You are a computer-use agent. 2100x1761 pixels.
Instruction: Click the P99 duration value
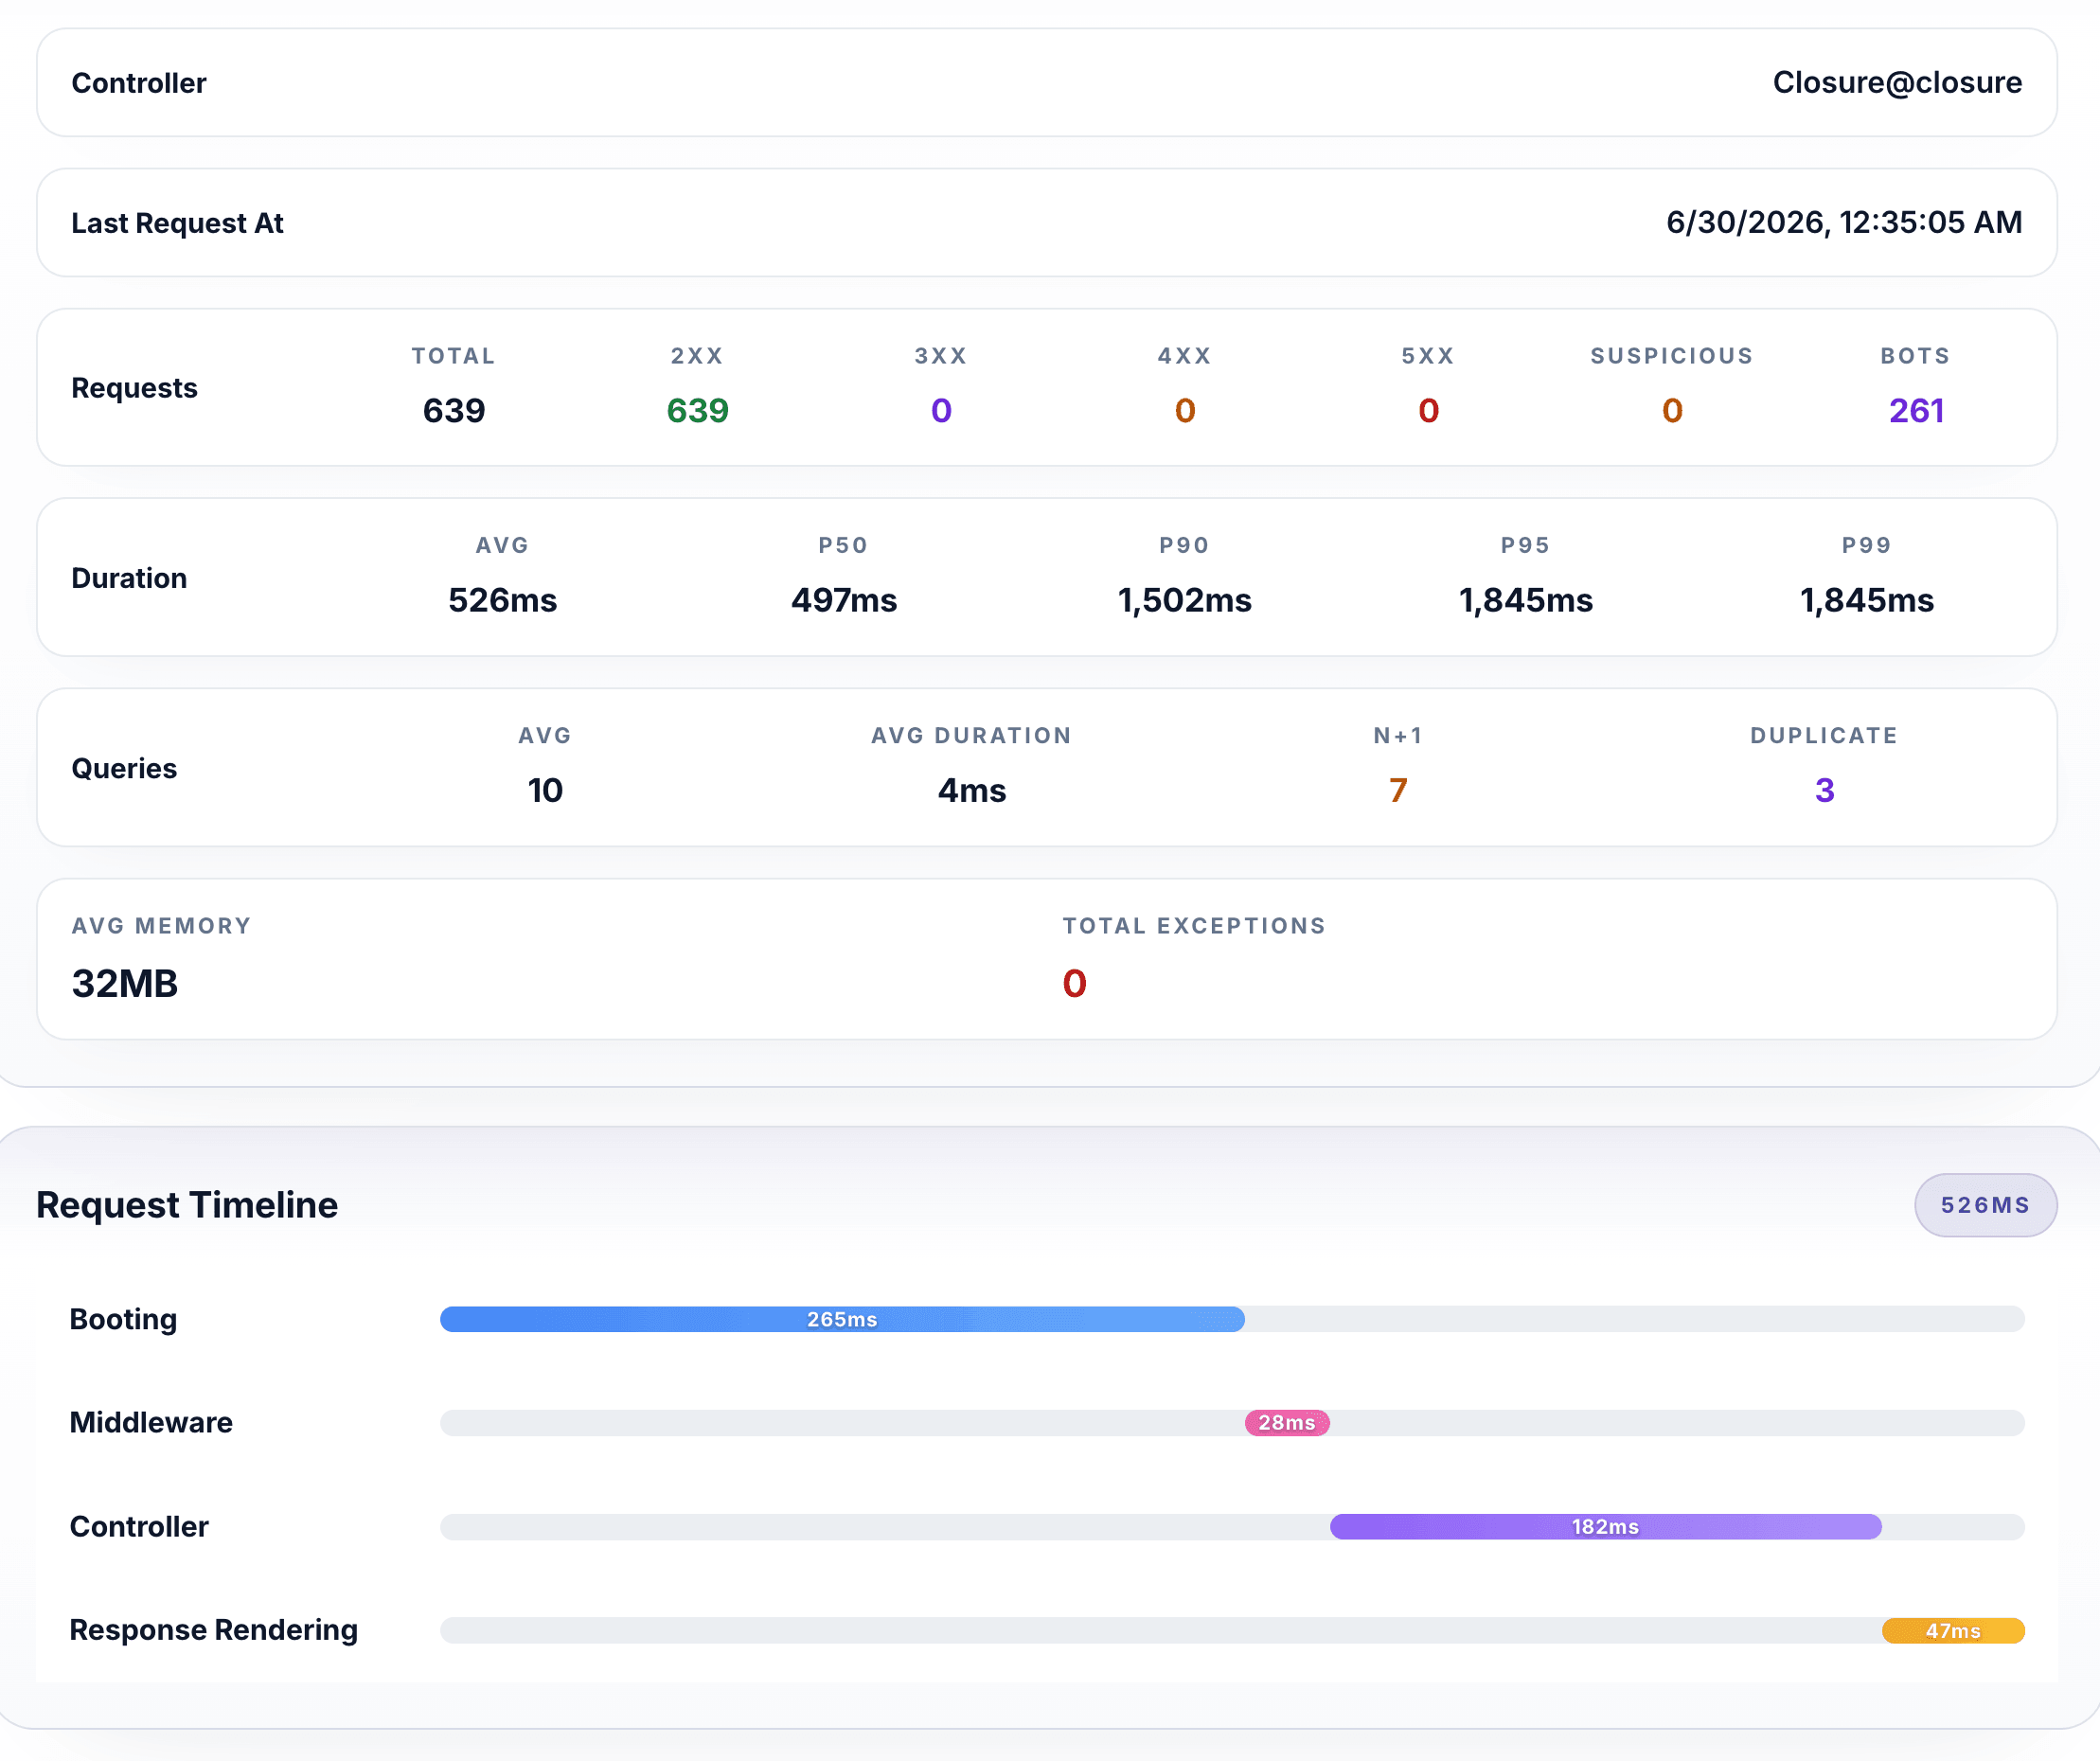tap(1866, 600)
